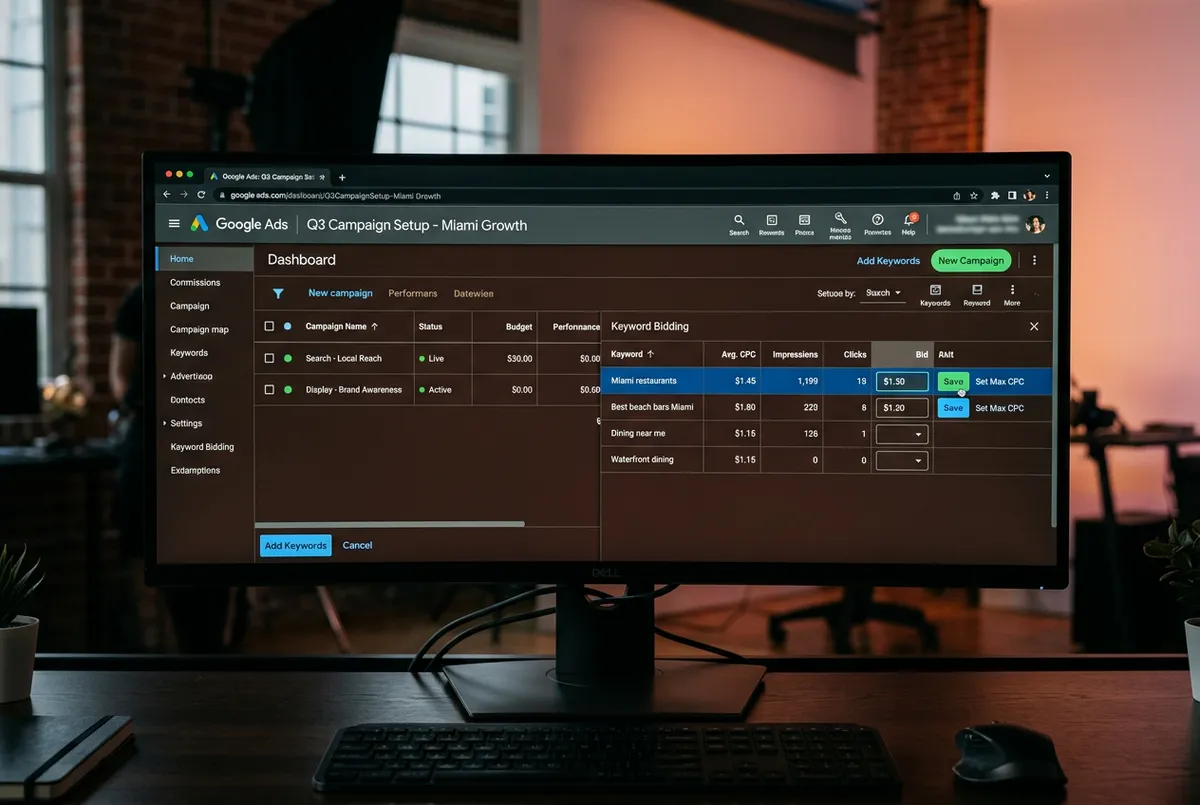1200x805 pixels.
Task: Switch to the New campaign tab
Action: pos(340,293)
